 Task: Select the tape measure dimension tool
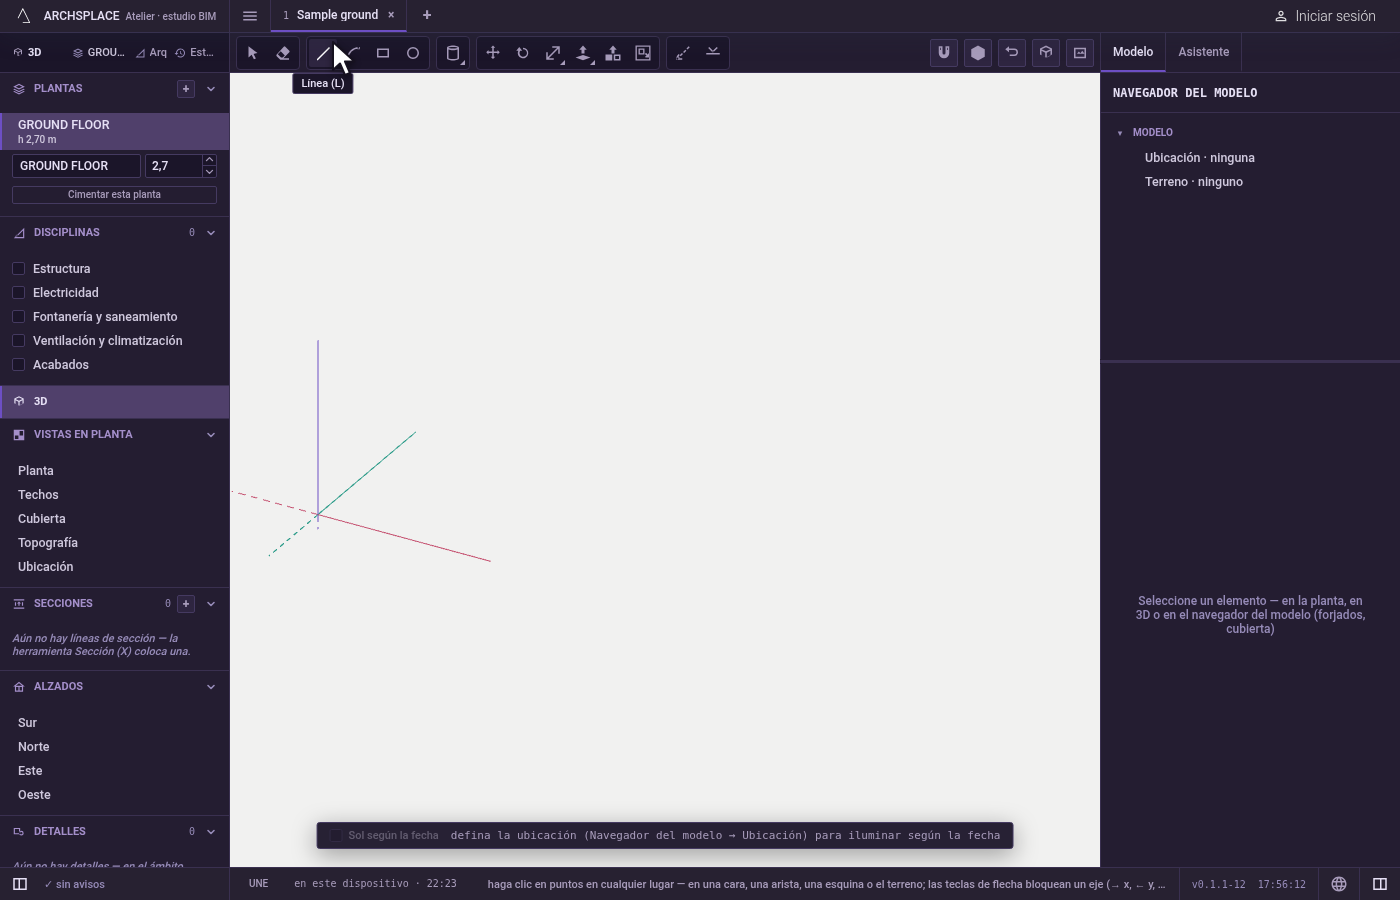pos(683,53)
